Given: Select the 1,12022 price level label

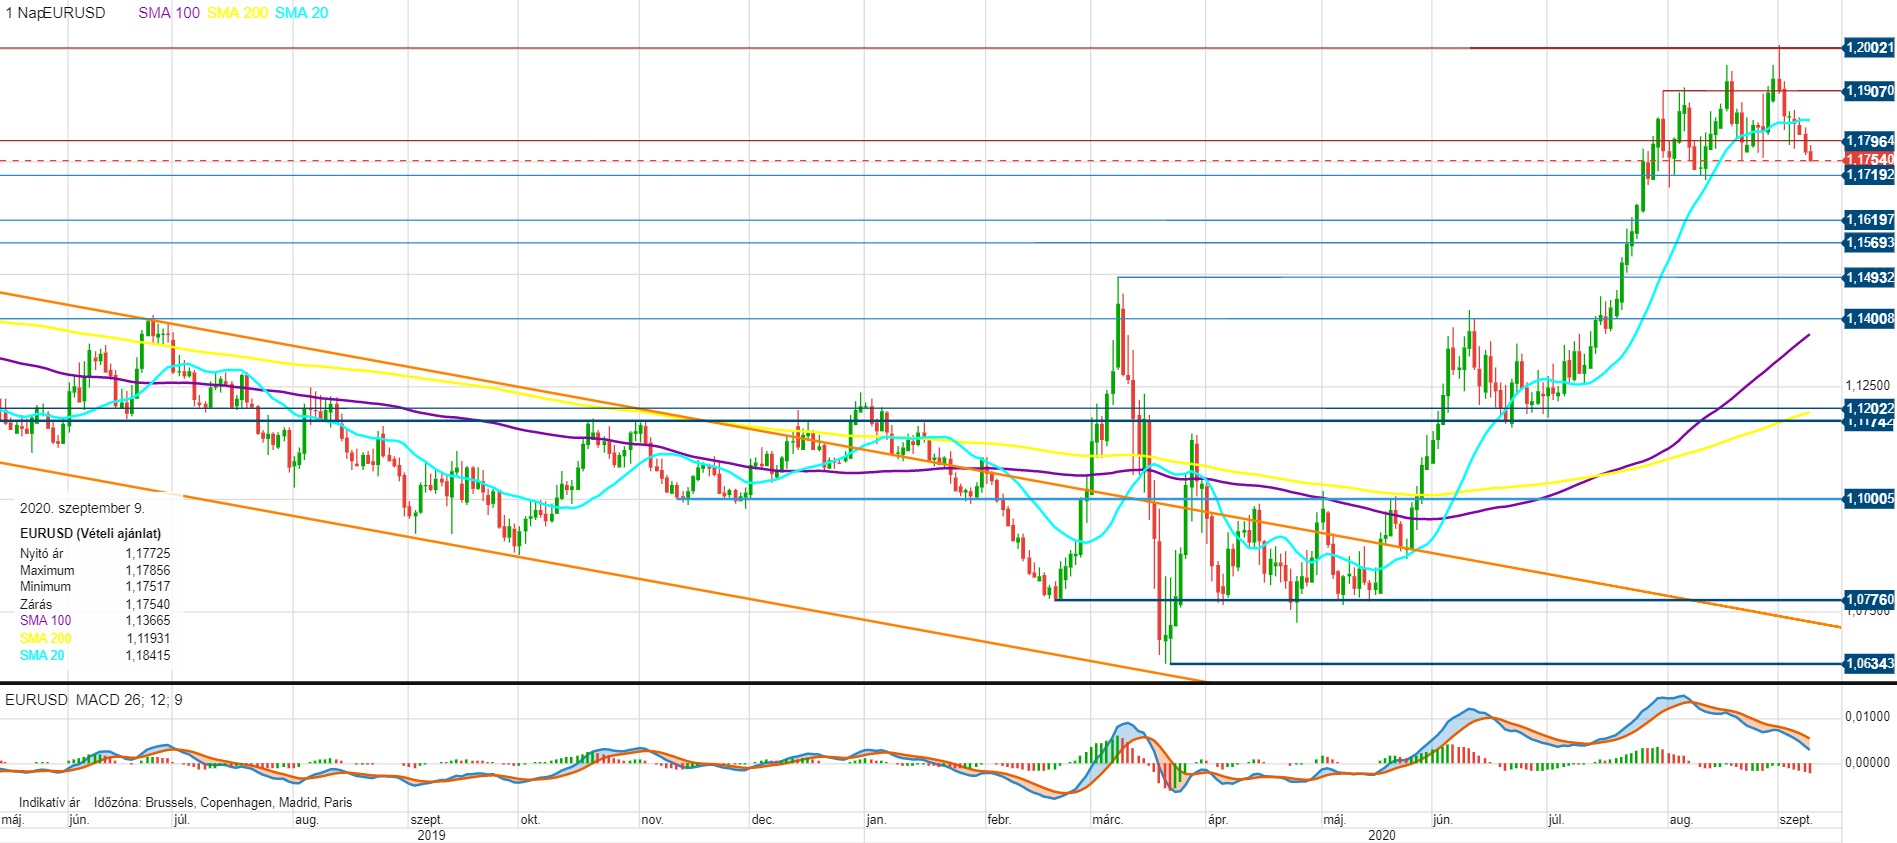Looking at the screenshot, I should pyautogui.click(x=1869, y=408).
